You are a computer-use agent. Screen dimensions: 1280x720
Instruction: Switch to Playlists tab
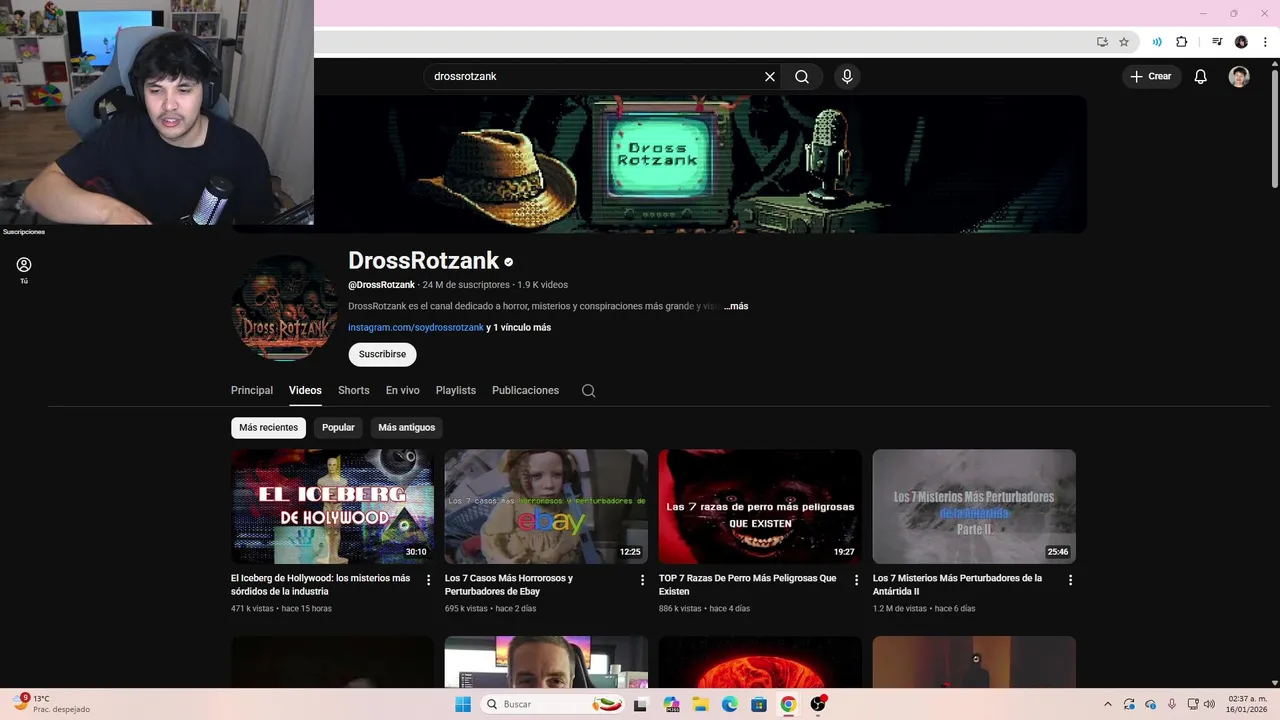tap(456, 390)
